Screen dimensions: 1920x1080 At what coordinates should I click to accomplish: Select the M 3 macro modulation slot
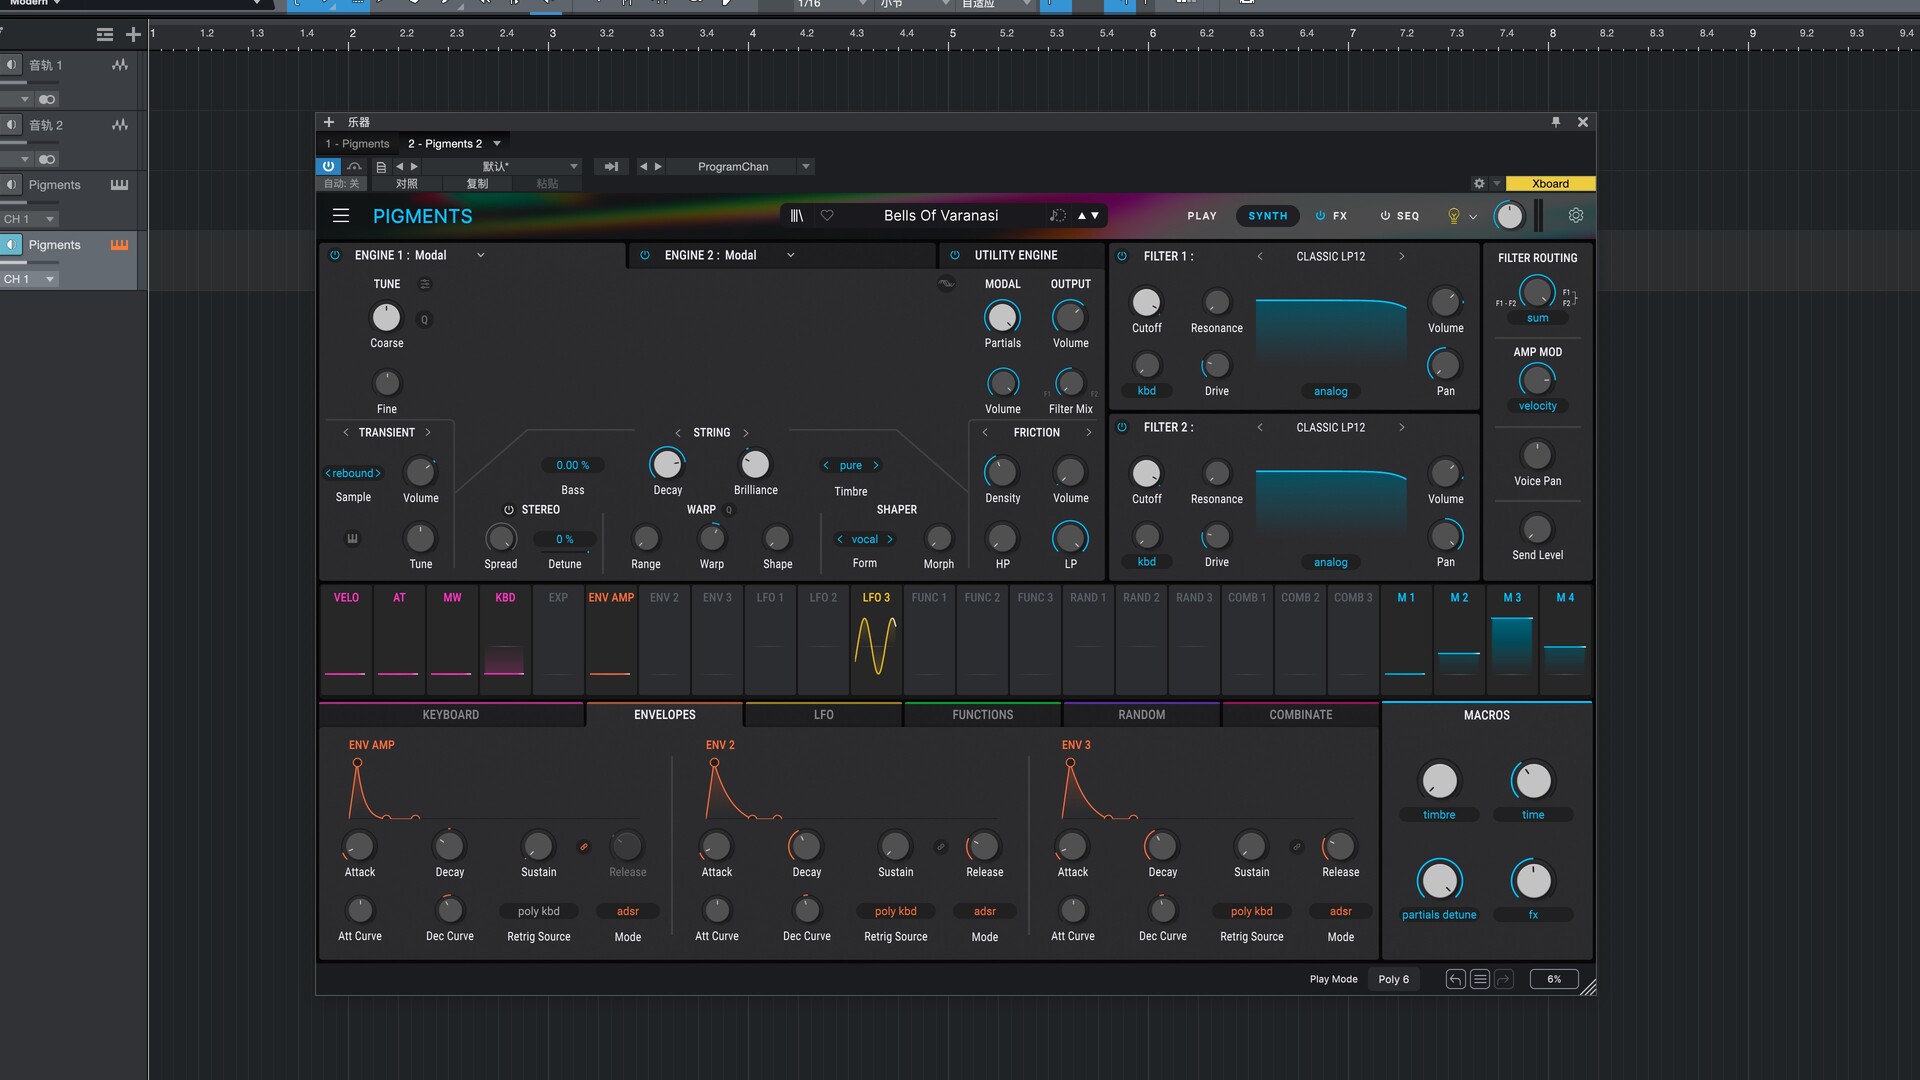point(1512,640)
